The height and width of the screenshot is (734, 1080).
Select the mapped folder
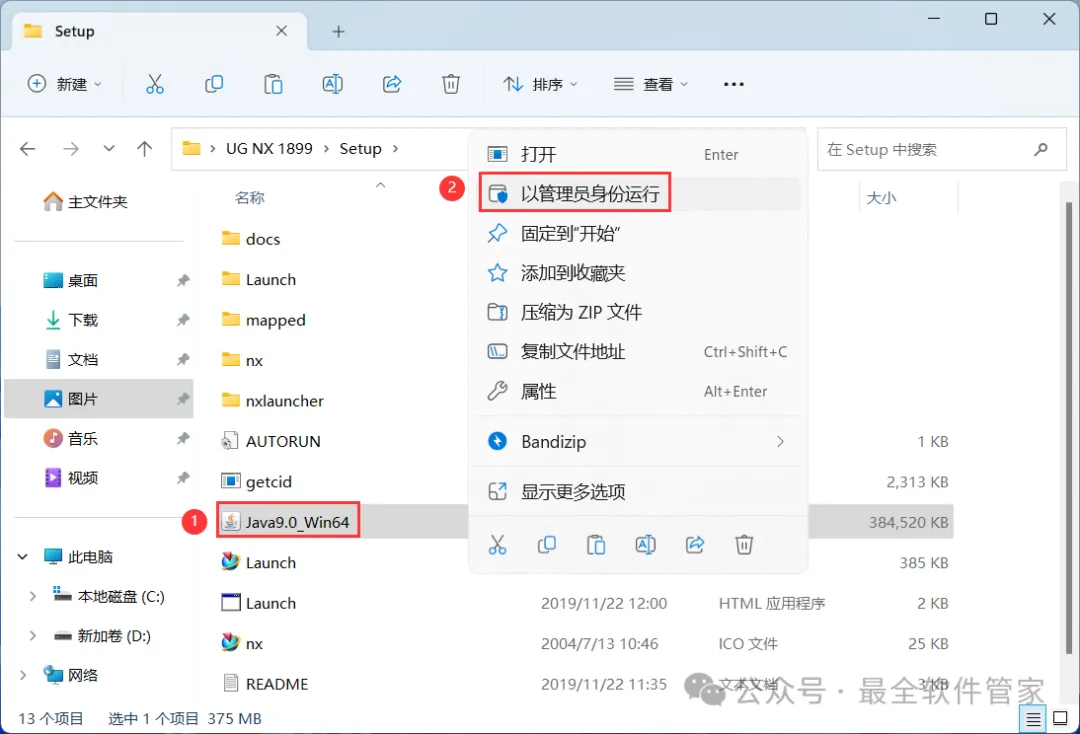264,320
